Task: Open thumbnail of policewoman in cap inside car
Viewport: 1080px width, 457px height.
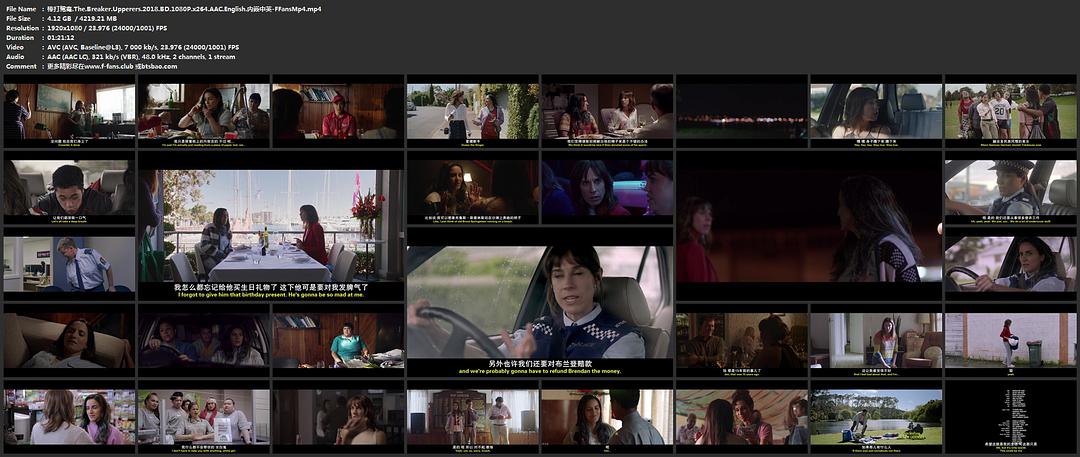Action: click(x=1009, y=188)
